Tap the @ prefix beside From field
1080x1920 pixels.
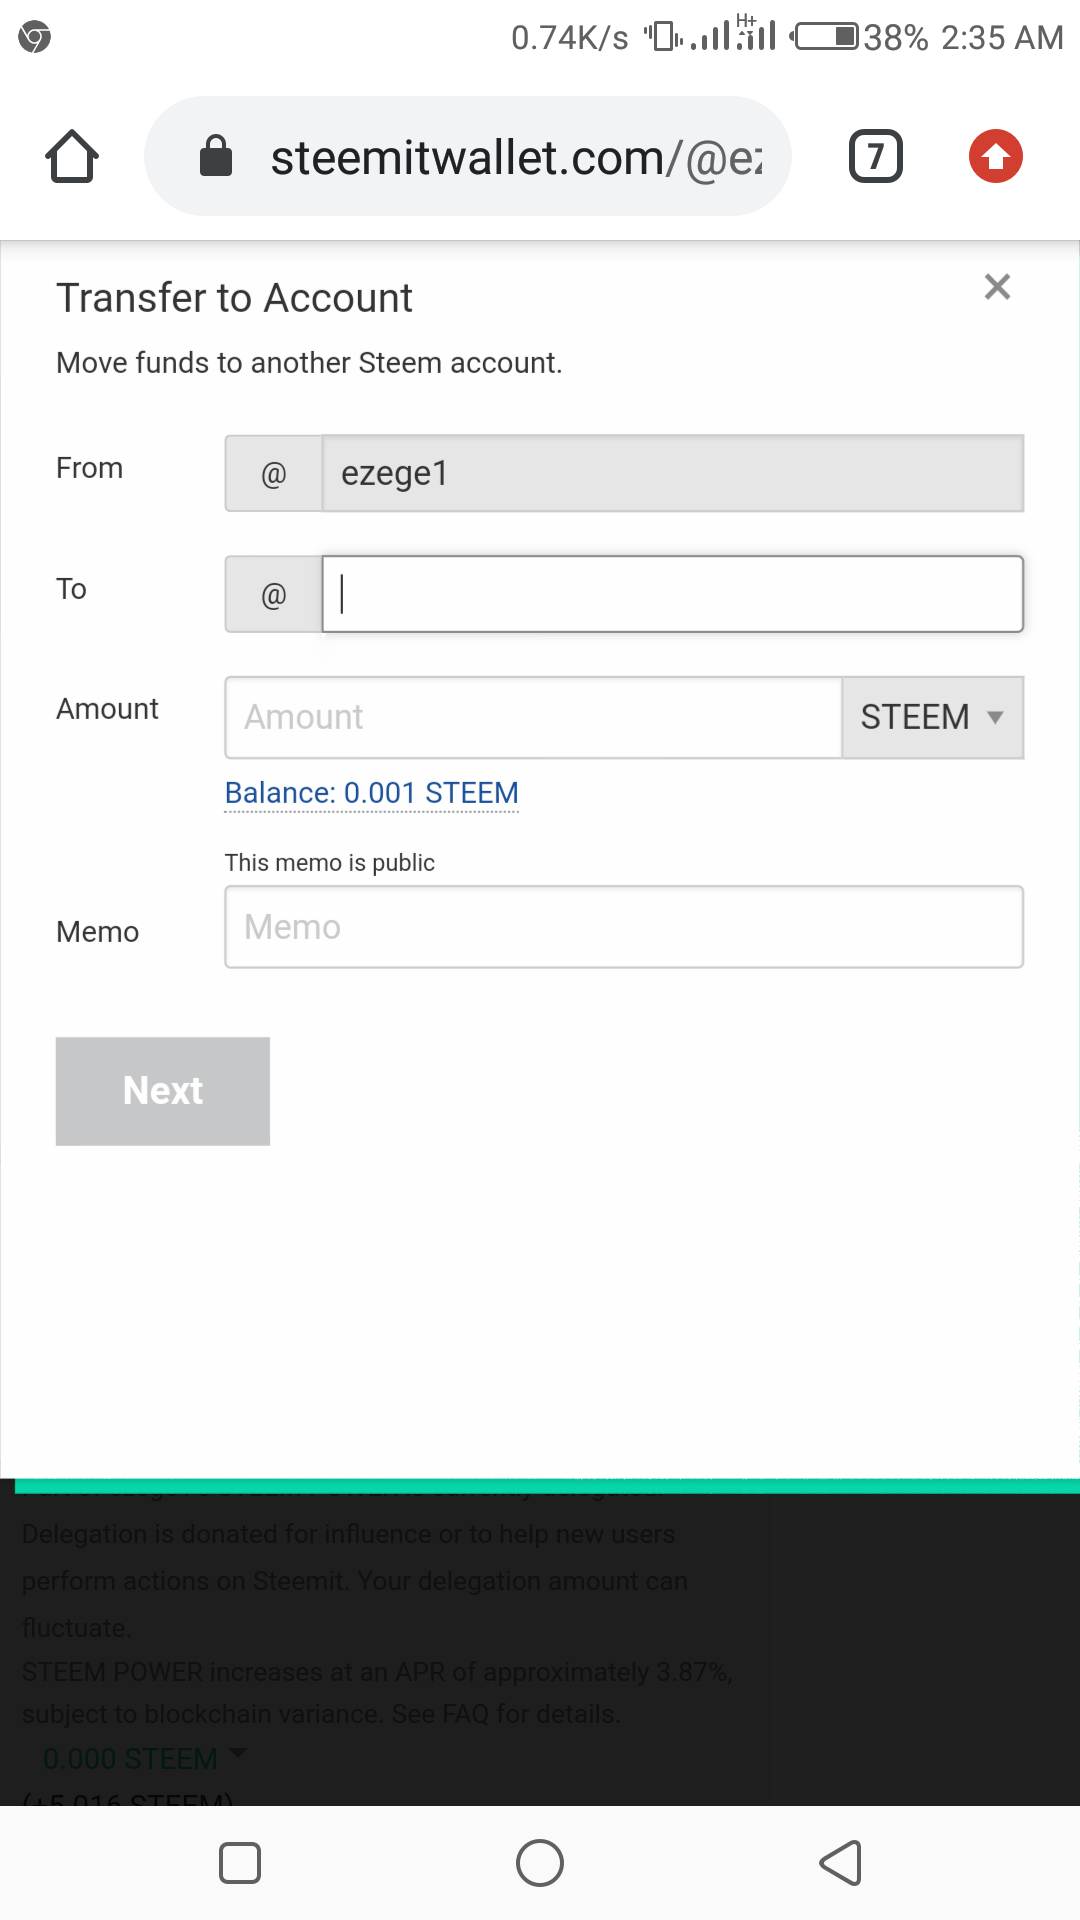[x=274, y=473]
